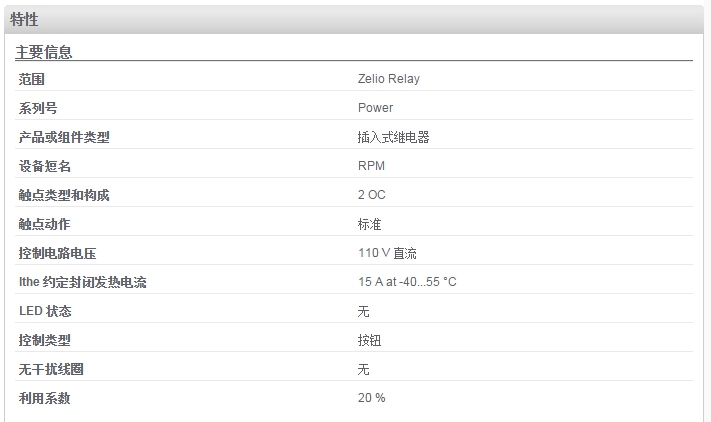Select the 按钮 control type value
This screenshot has height=422, width=711.
tap(369, 340)
